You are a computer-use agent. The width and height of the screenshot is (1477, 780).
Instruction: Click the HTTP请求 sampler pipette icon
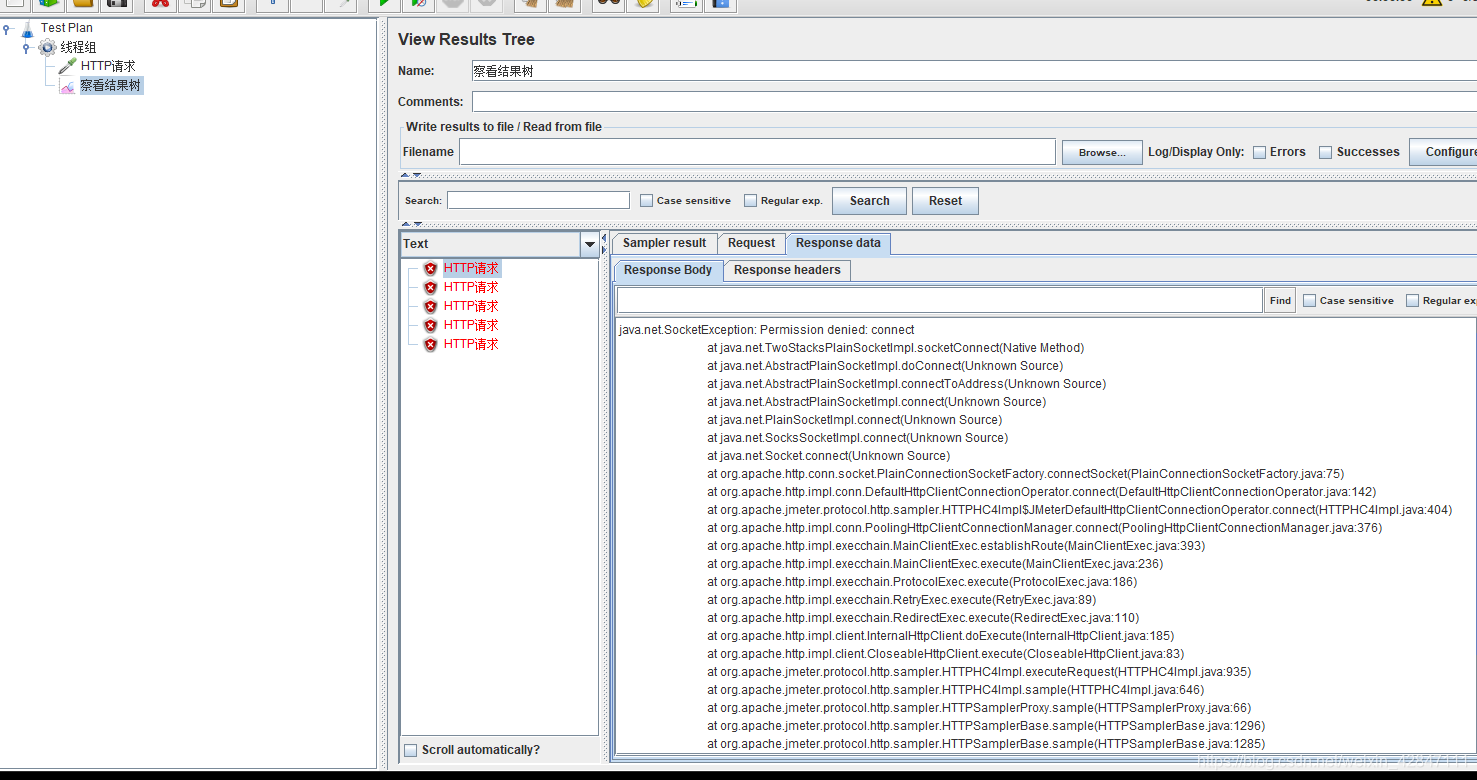pos(67,66)
